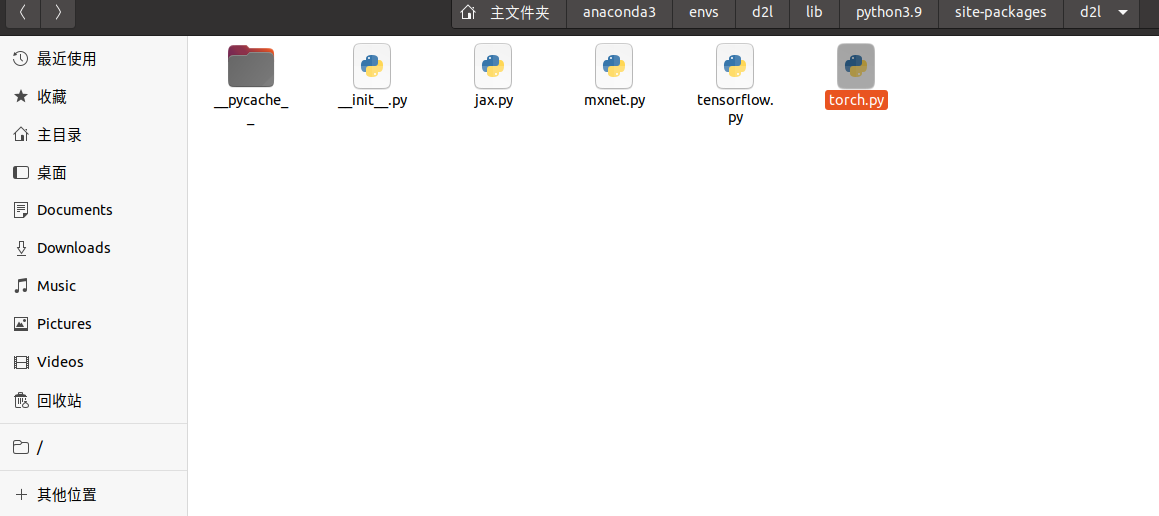This screenshot has width=1159, height=516.
Task: Click the star icon beside 收藏
Action: click(x=21, y=97)
